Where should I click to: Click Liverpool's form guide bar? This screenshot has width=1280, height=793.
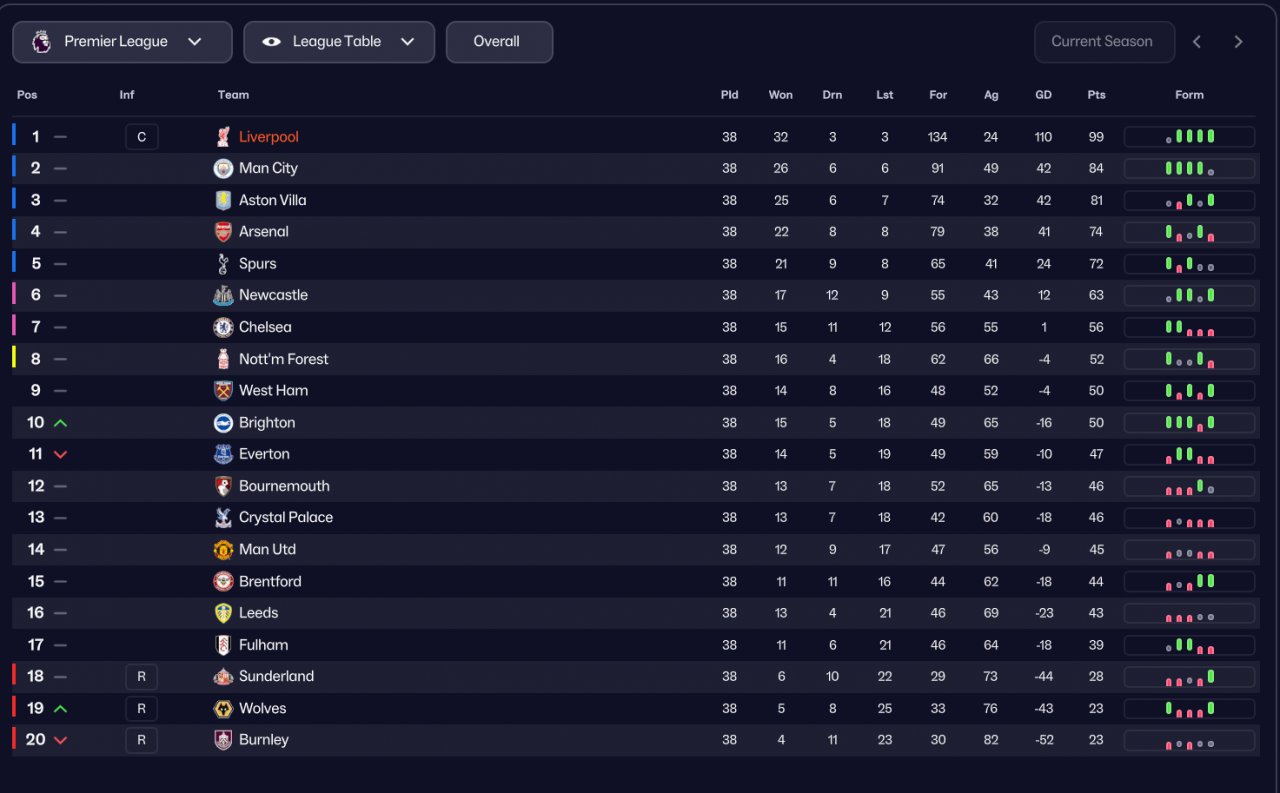[x=1189, y=137]
